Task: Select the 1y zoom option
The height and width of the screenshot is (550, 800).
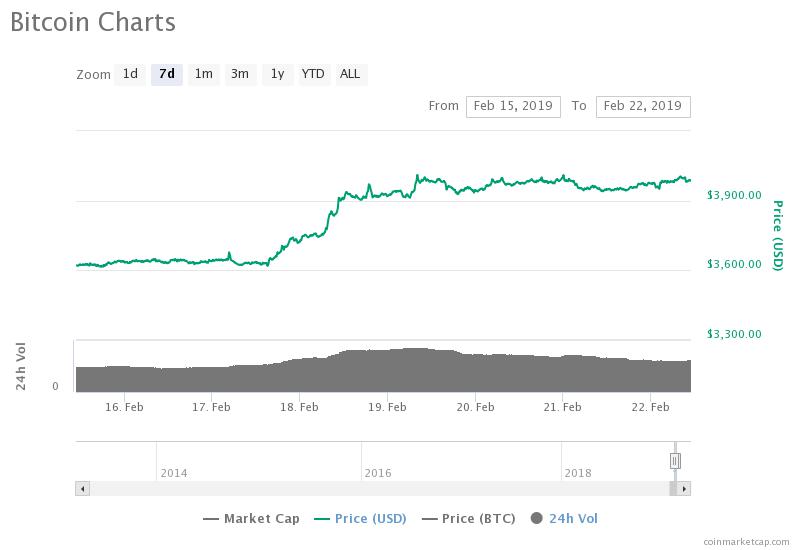Action: [x=278, y=74]
